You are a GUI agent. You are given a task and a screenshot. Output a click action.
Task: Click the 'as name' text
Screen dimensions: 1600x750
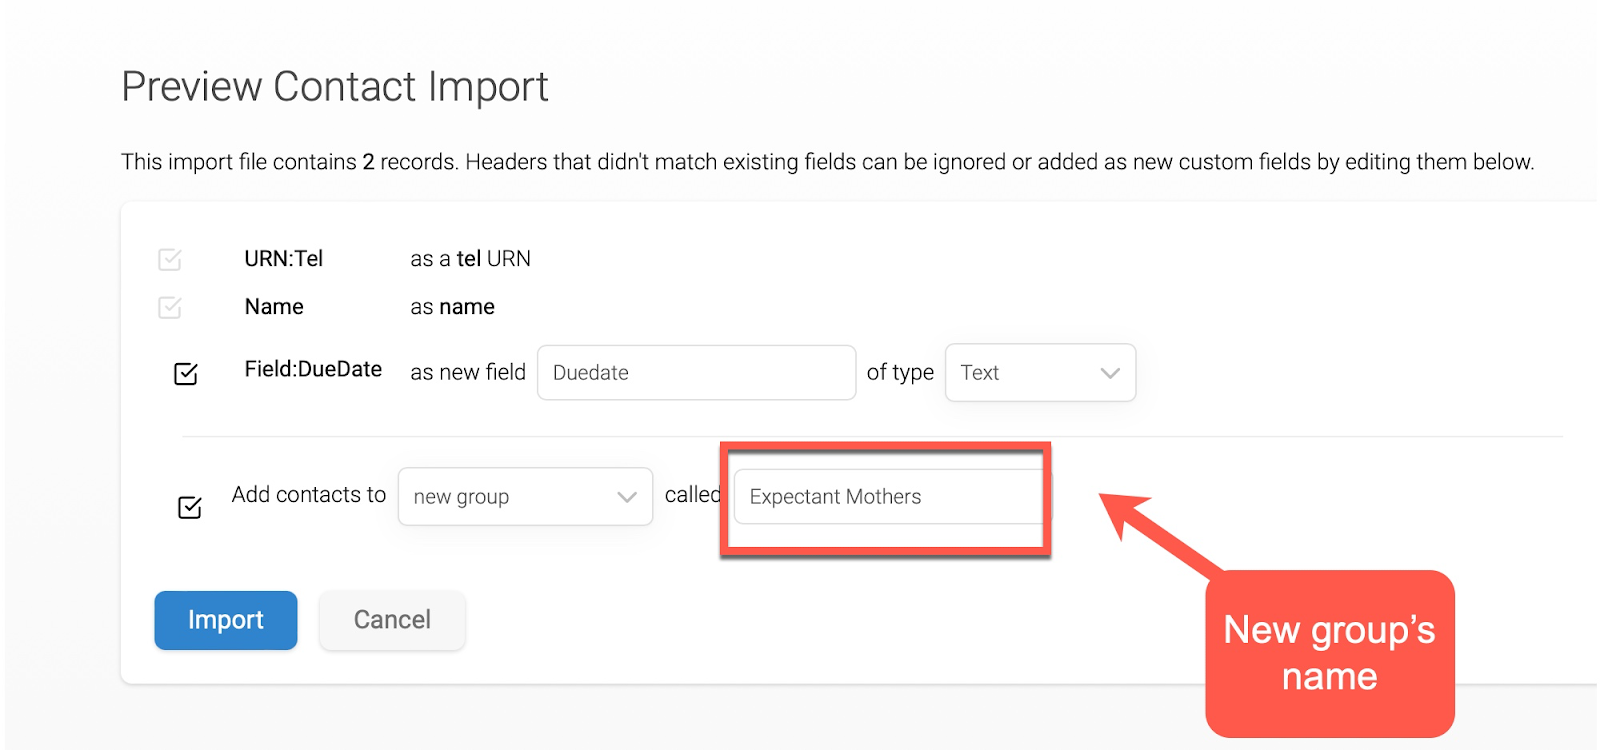452,307
